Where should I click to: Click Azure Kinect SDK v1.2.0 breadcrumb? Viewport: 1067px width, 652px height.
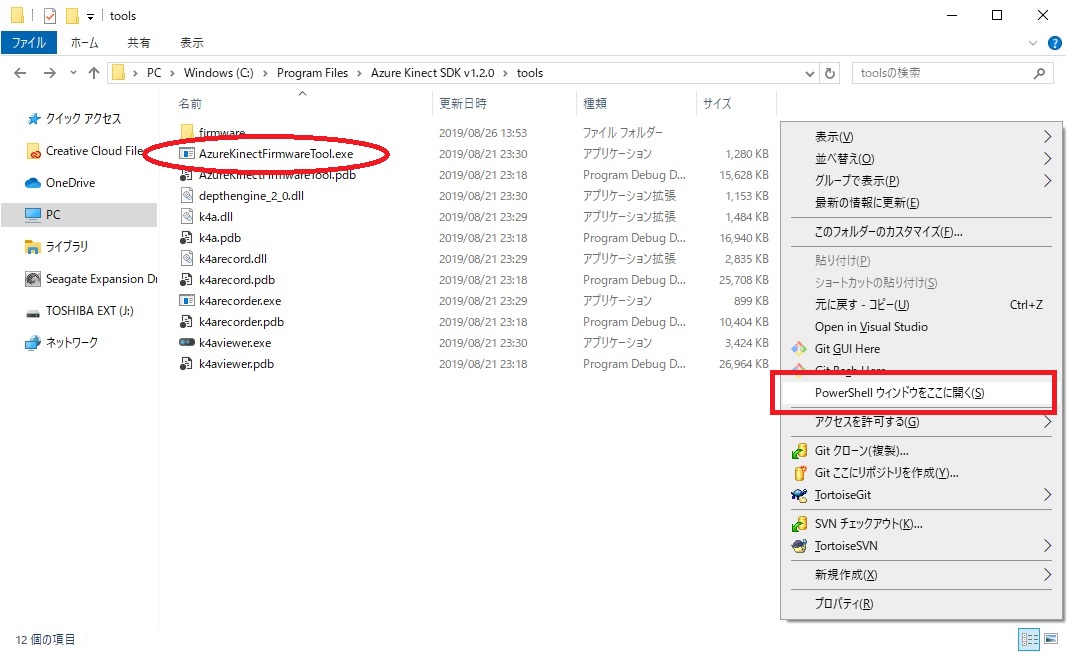point(433,73)
